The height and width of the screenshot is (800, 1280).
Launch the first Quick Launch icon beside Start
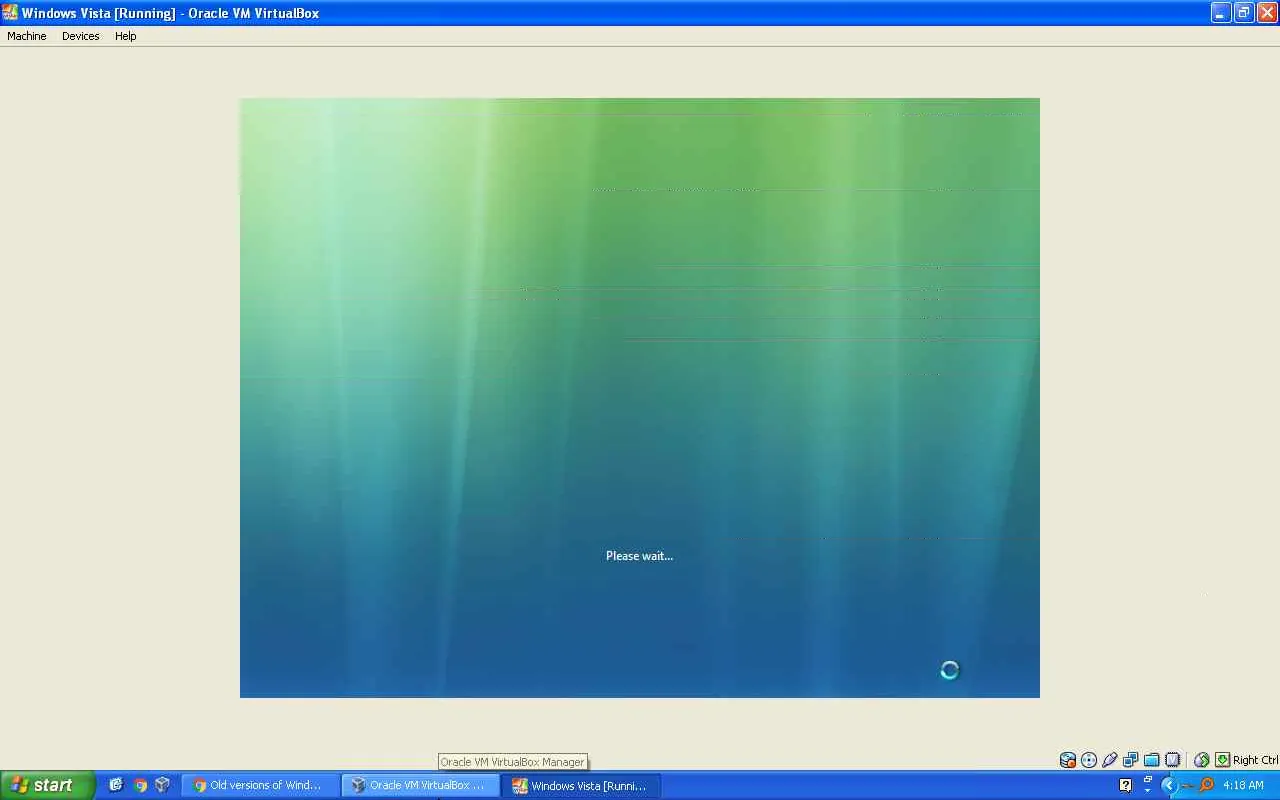click(116, 785)
